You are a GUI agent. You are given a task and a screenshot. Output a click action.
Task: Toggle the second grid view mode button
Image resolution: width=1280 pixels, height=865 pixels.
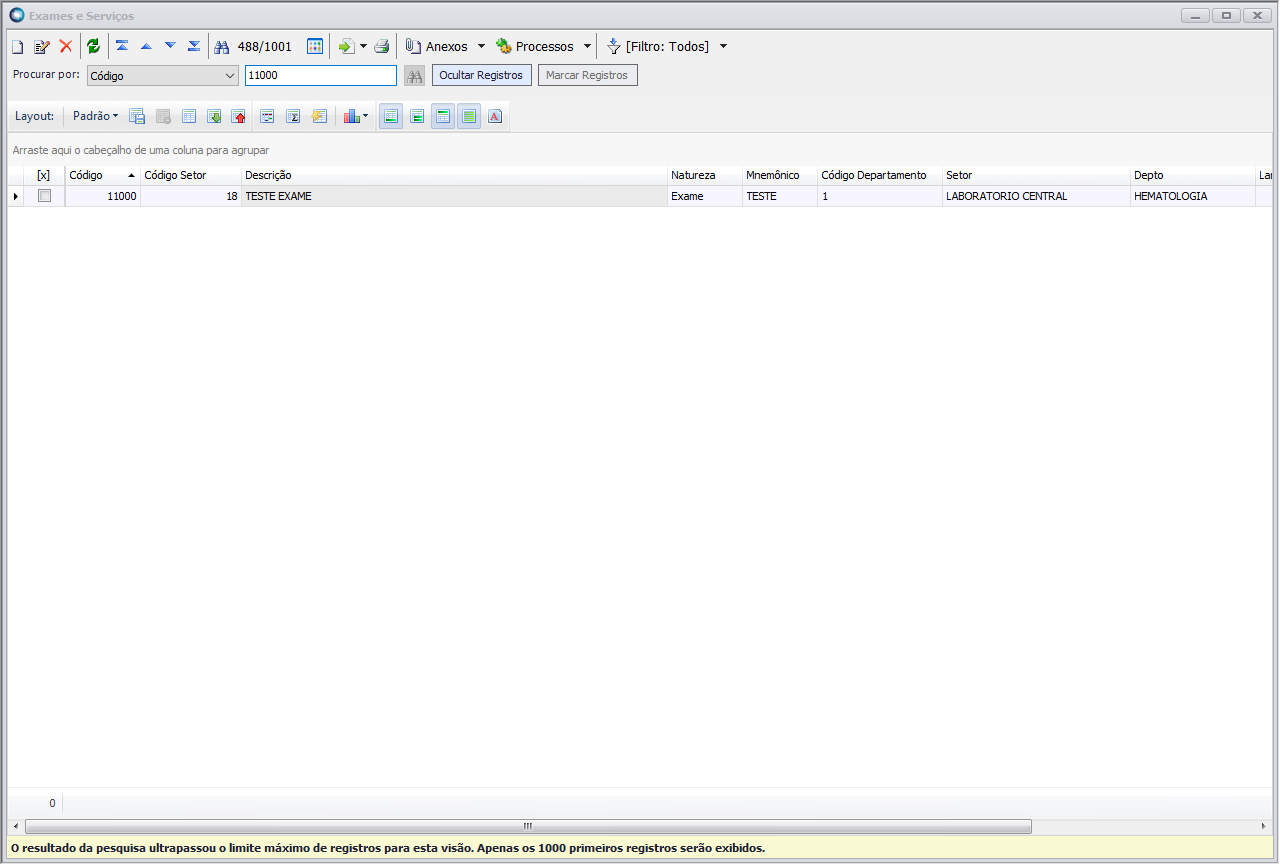click(x=417, y=116)
